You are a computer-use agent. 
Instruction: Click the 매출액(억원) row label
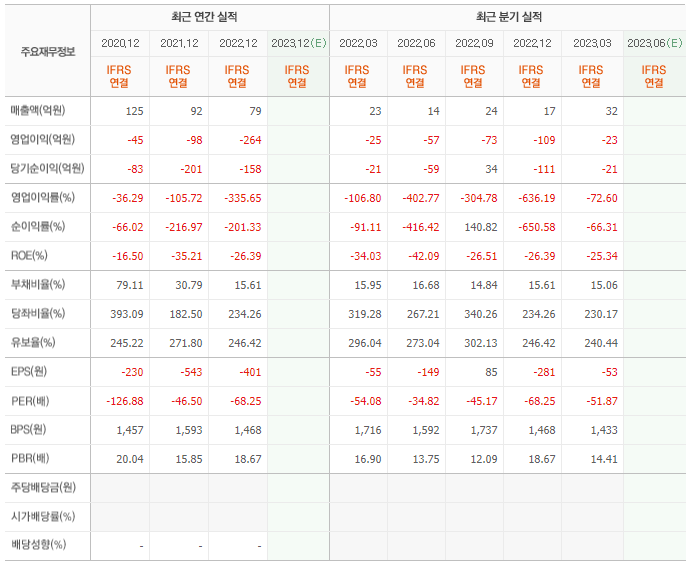click(x=38, y=110)
